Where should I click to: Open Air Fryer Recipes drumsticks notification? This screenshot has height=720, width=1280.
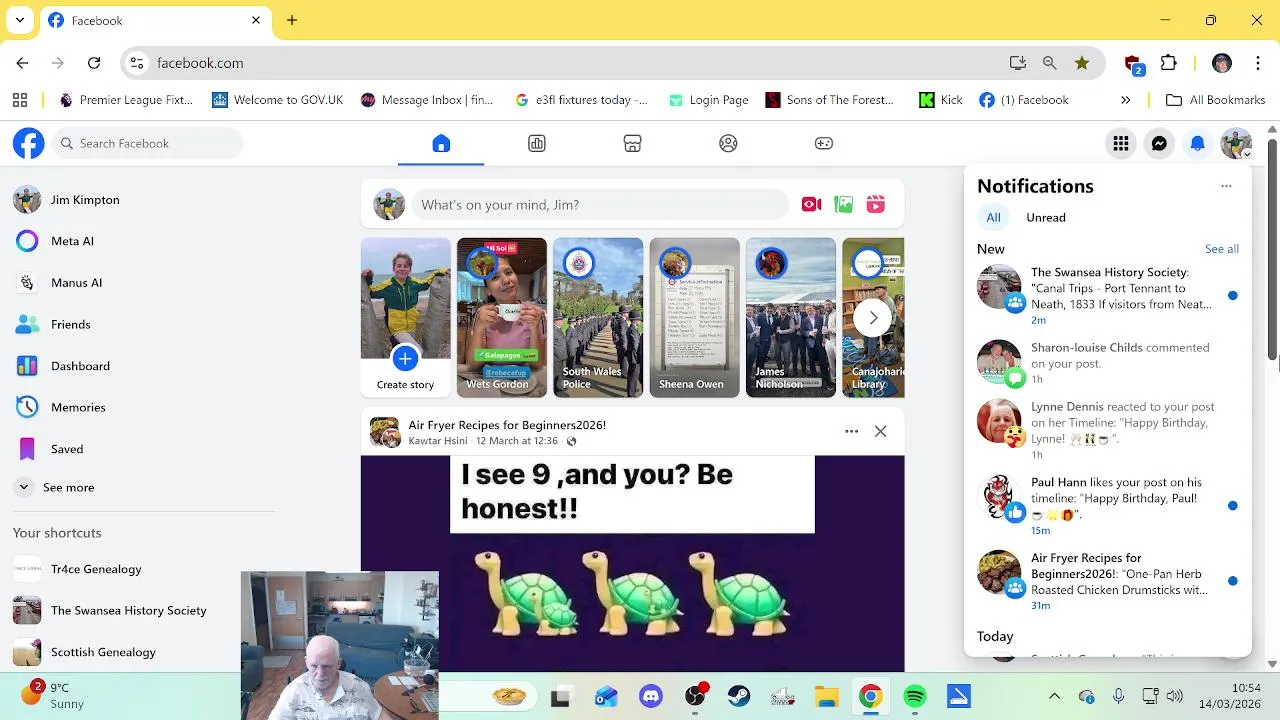pyautogui.click(x=1107, y=581)
